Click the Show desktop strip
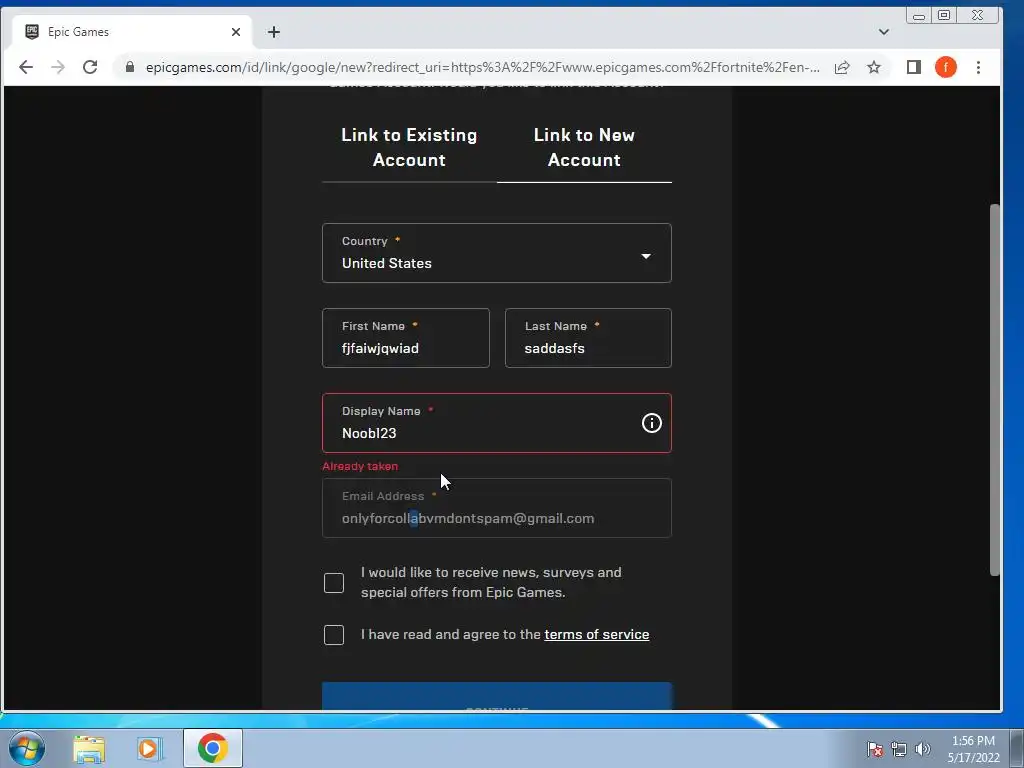1024x768 pixels. point(1017,748)
